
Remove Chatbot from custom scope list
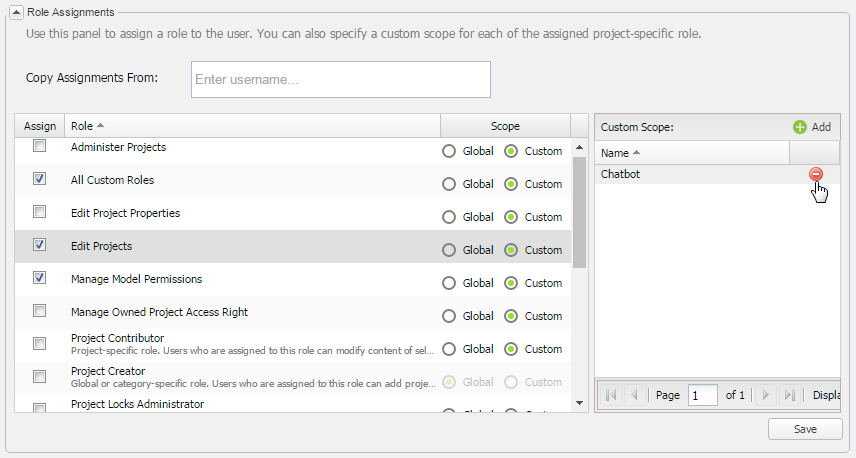coord(816,174)
